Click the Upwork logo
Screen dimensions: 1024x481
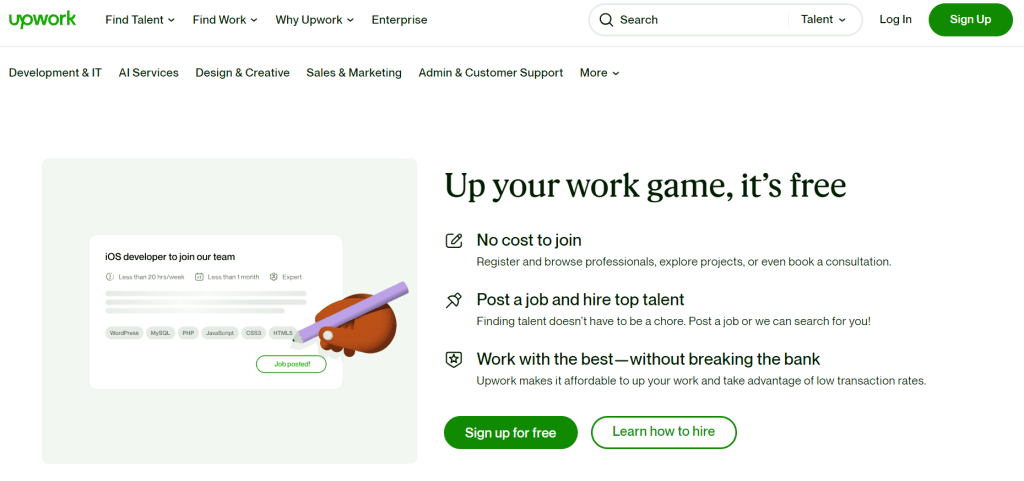[x=42, y=19]
